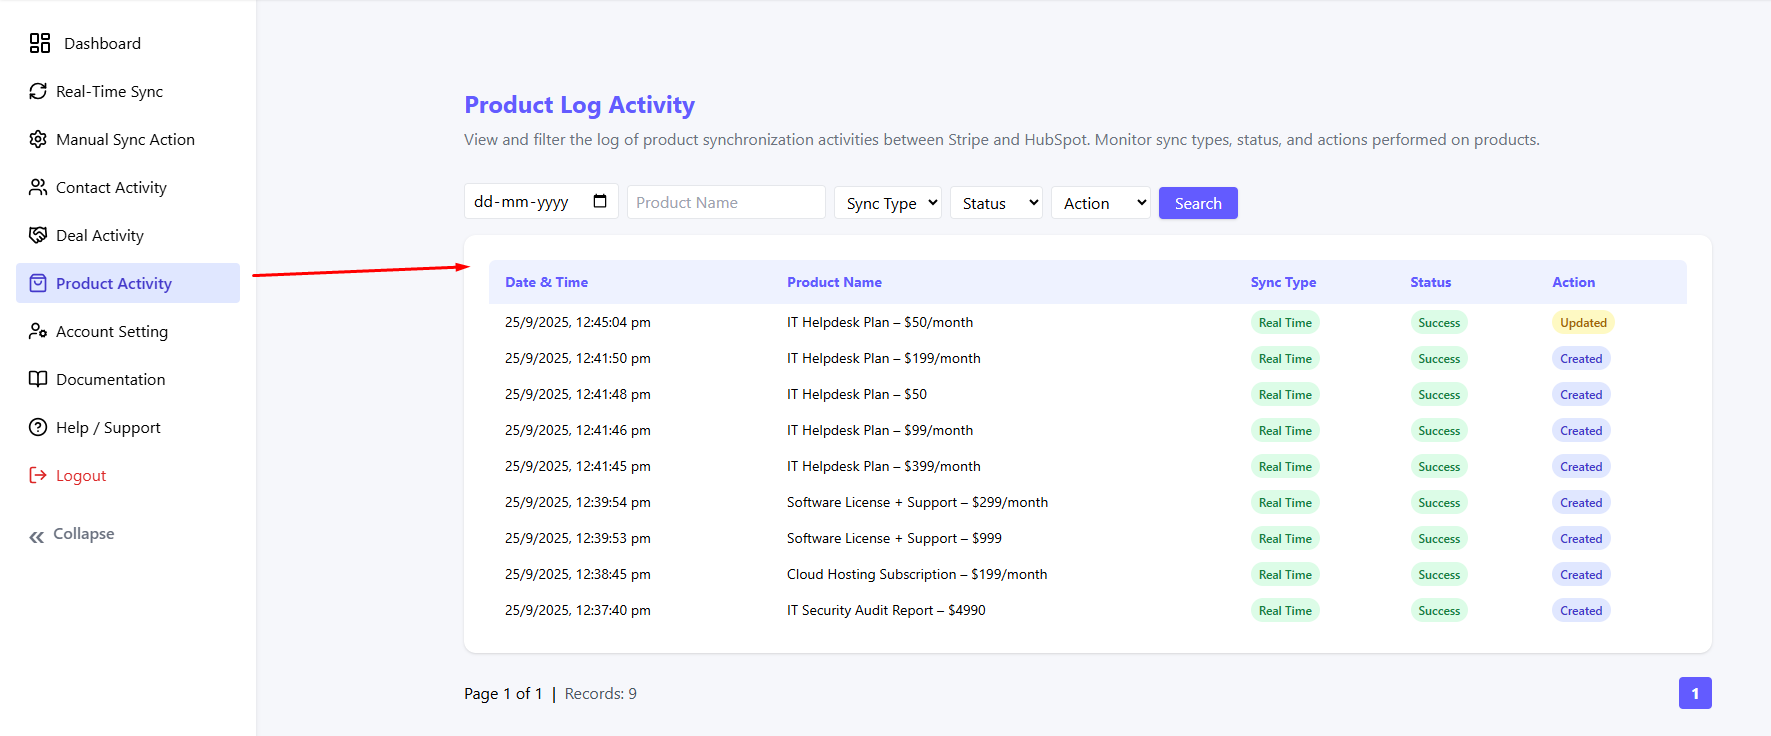Click the Date & Time column header
Viewport: 1771px width, 736px height.
pos(546,282)
